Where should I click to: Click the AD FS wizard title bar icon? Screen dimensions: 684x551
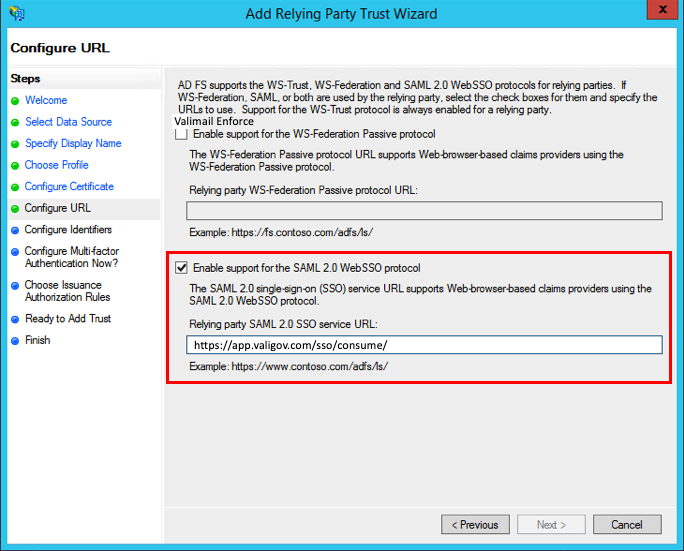coord(17,13)
